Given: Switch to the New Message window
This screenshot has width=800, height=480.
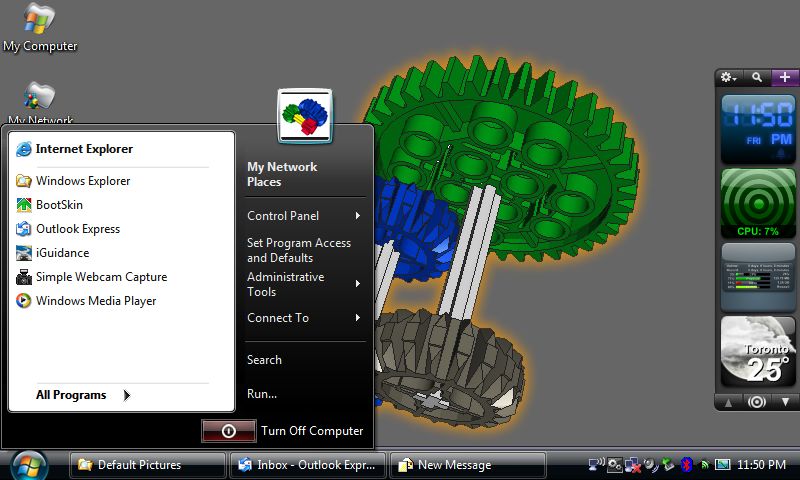Looking at the screenshot, I should (x=468, y=465).
